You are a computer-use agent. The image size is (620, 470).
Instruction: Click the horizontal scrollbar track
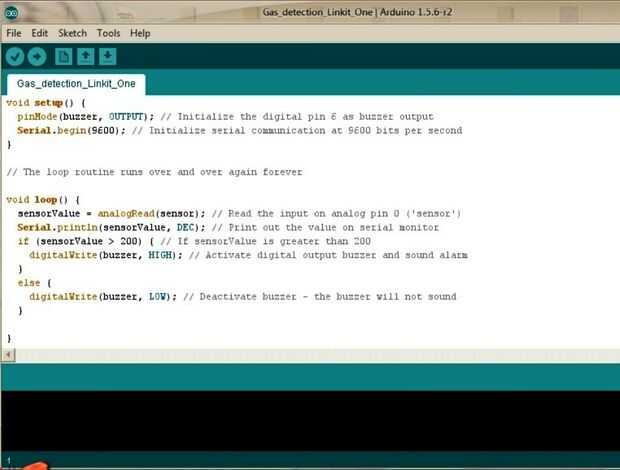[318, 355]
